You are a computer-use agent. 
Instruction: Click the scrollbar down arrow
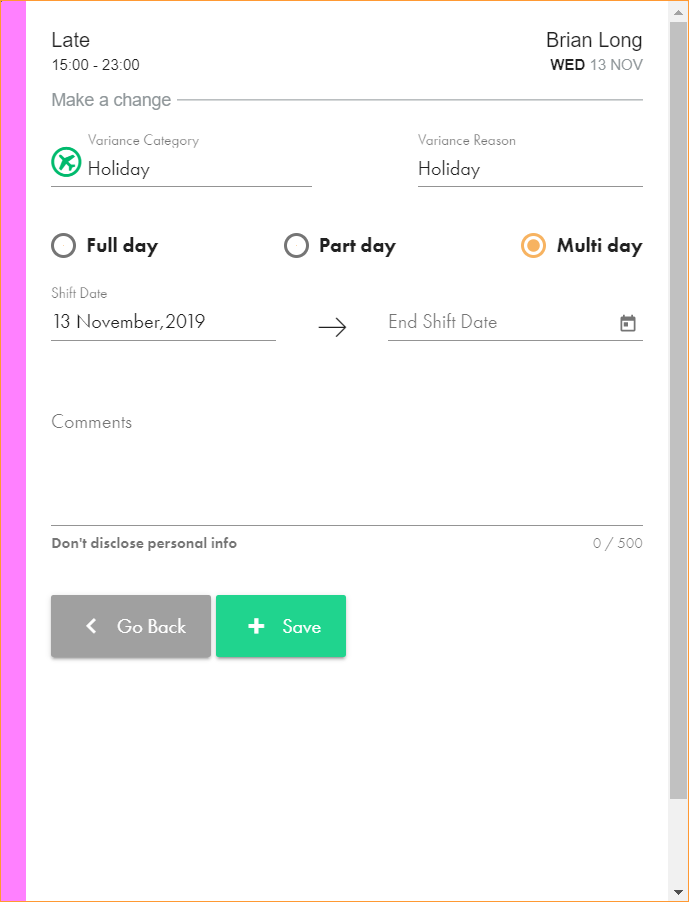(679, 892)
